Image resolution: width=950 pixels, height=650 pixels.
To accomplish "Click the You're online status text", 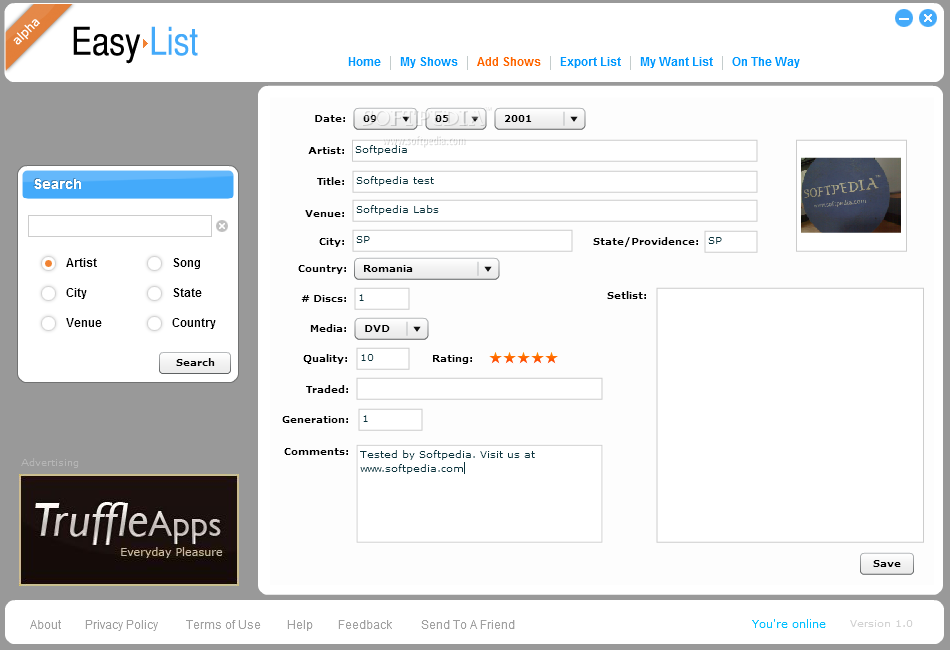I will [x=788, y=624].
